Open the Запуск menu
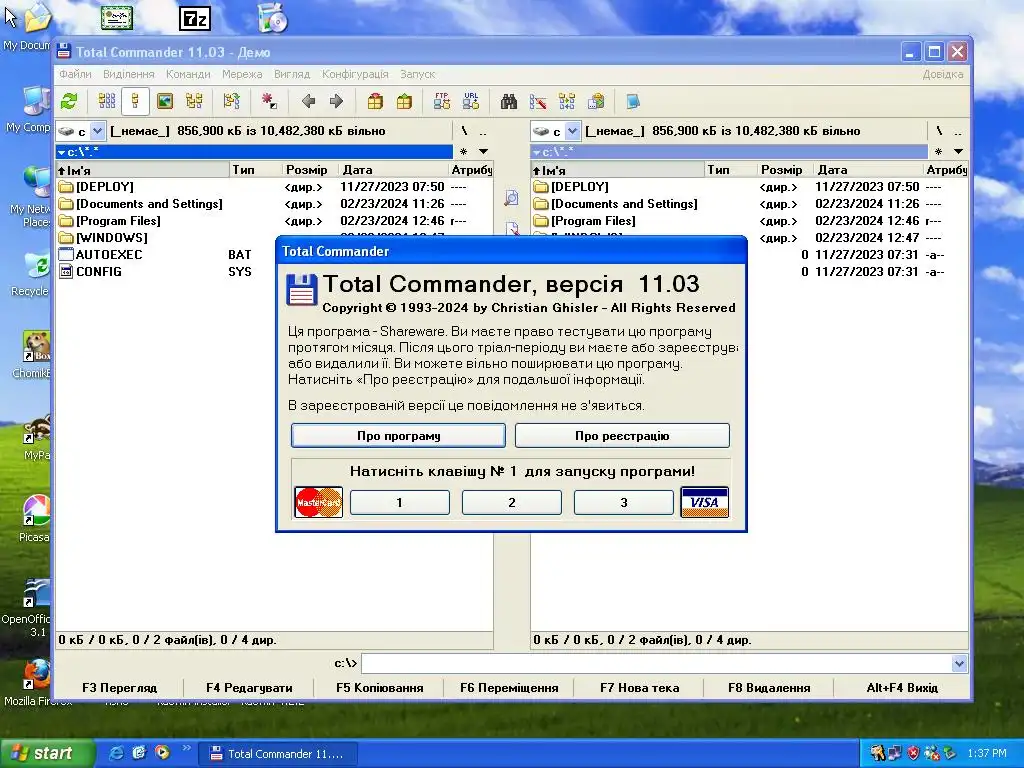 417,74
